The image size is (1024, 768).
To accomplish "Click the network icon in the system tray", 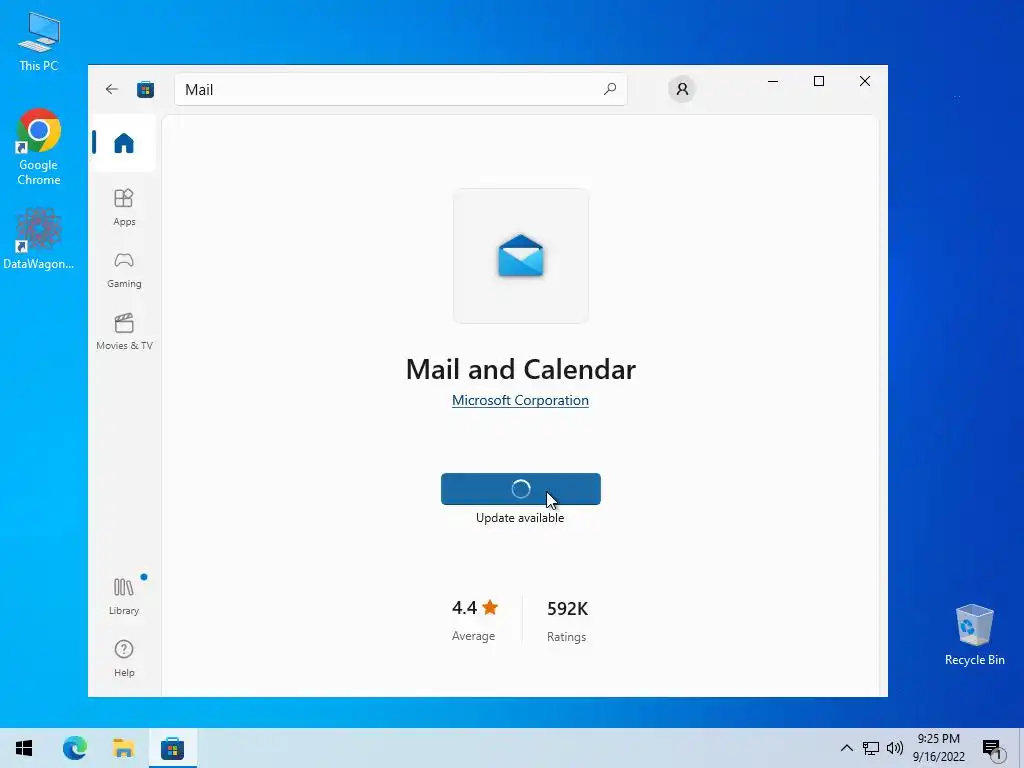I will click(871, 748).
